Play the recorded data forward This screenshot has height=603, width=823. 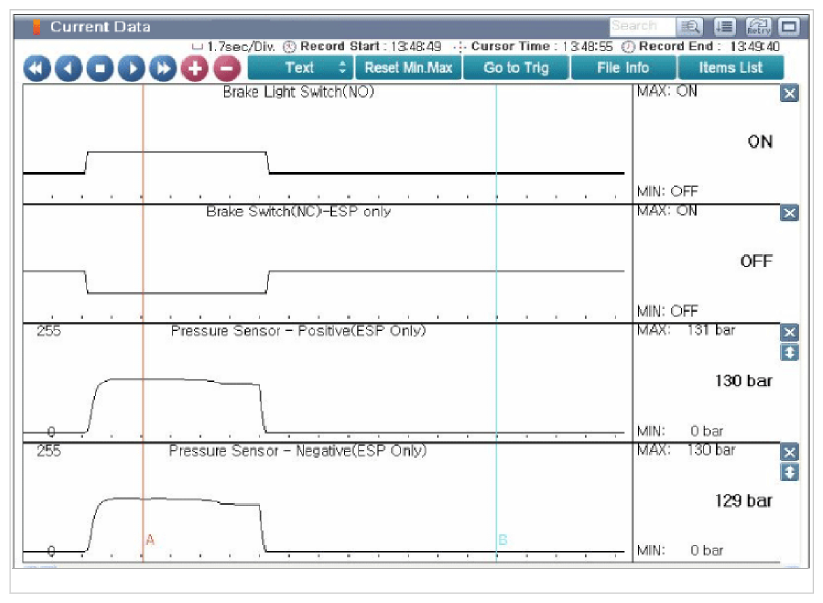point(131,68)
